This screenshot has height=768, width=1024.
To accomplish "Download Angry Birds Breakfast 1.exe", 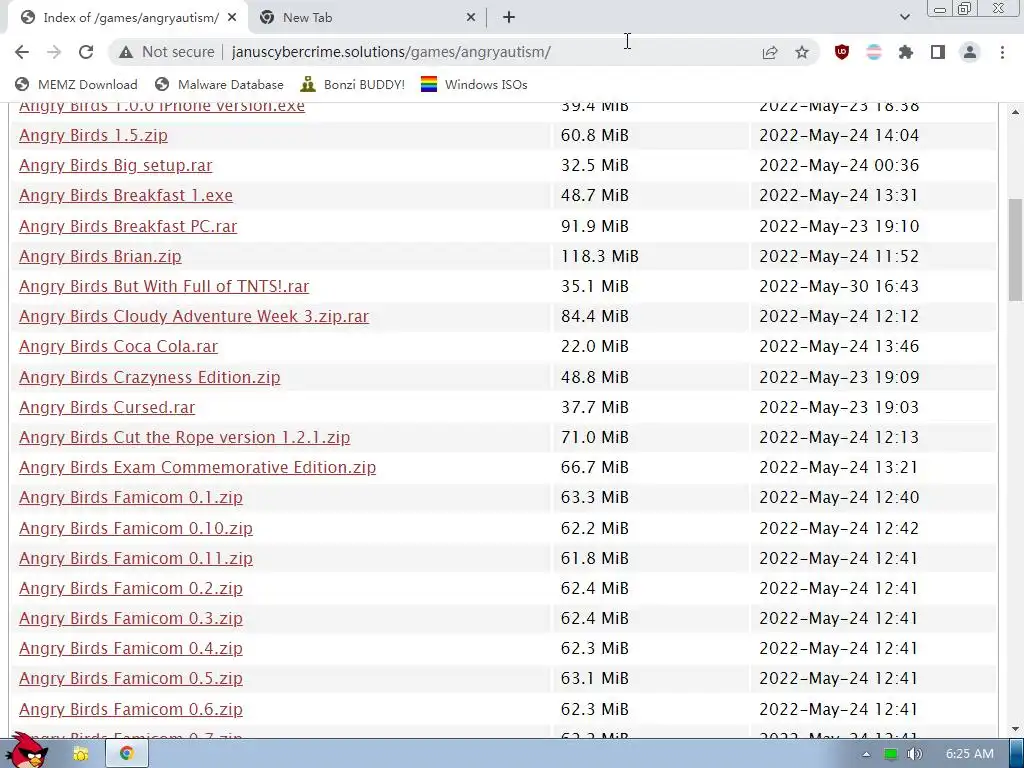I will pyautogui.click(x=126, y=195).
